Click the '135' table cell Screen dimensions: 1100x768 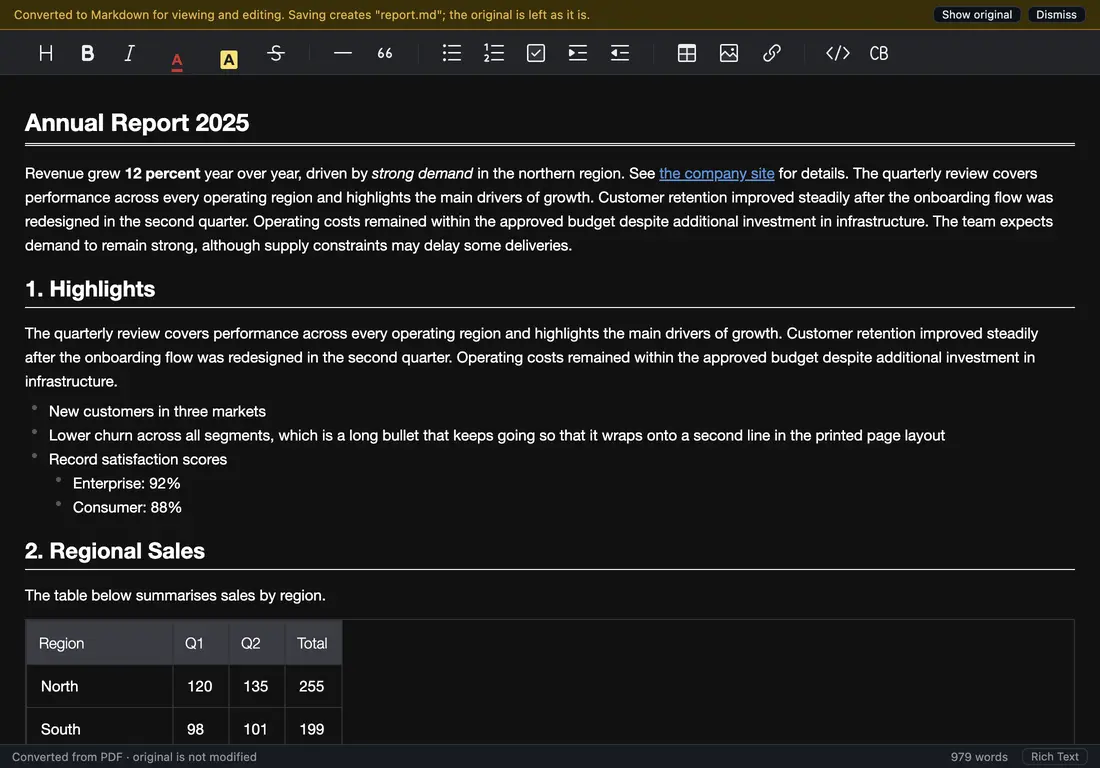[257, 687]
